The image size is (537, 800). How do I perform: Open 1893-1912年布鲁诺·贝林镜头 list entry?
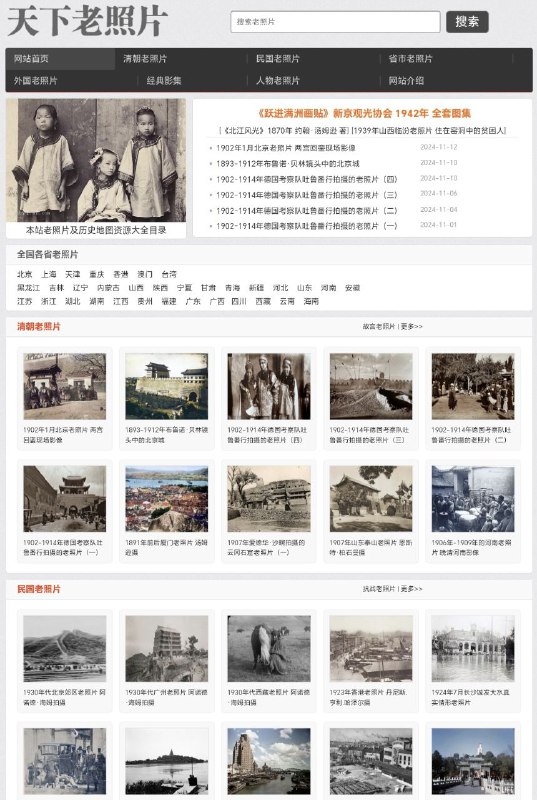288,164
